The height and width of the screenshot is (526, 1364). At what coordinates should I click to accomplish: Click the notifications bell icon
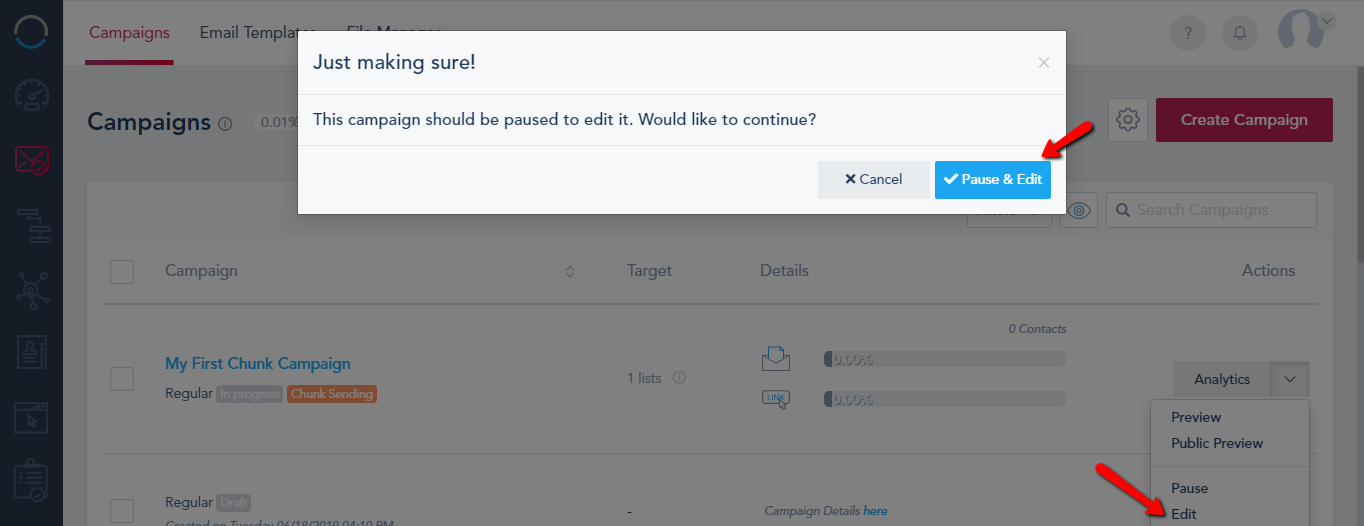(x=1240, y=33)
